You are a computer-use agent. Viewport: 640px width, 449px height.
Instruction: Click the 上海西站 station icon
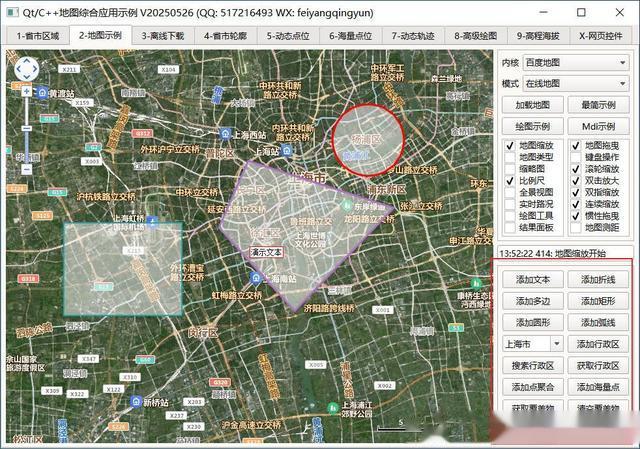click(x=225, y=133)
